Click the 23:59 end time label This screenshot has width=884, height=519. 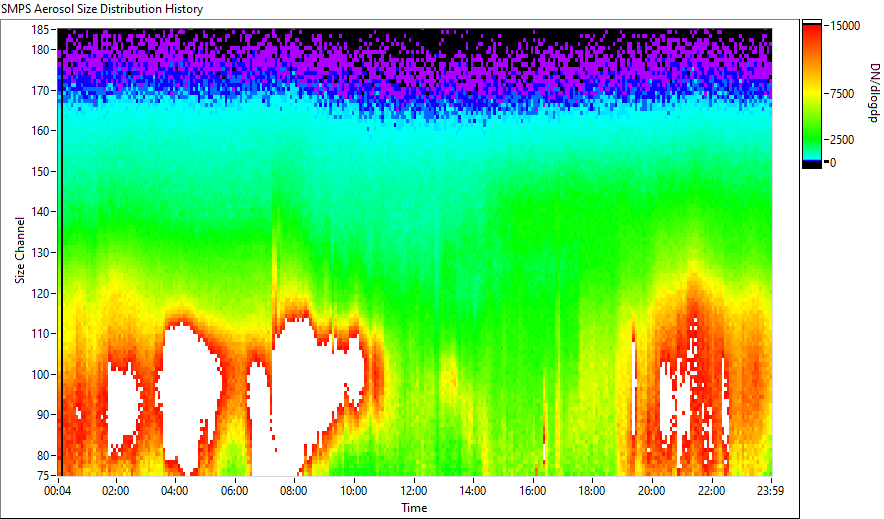tap(770, 491)
